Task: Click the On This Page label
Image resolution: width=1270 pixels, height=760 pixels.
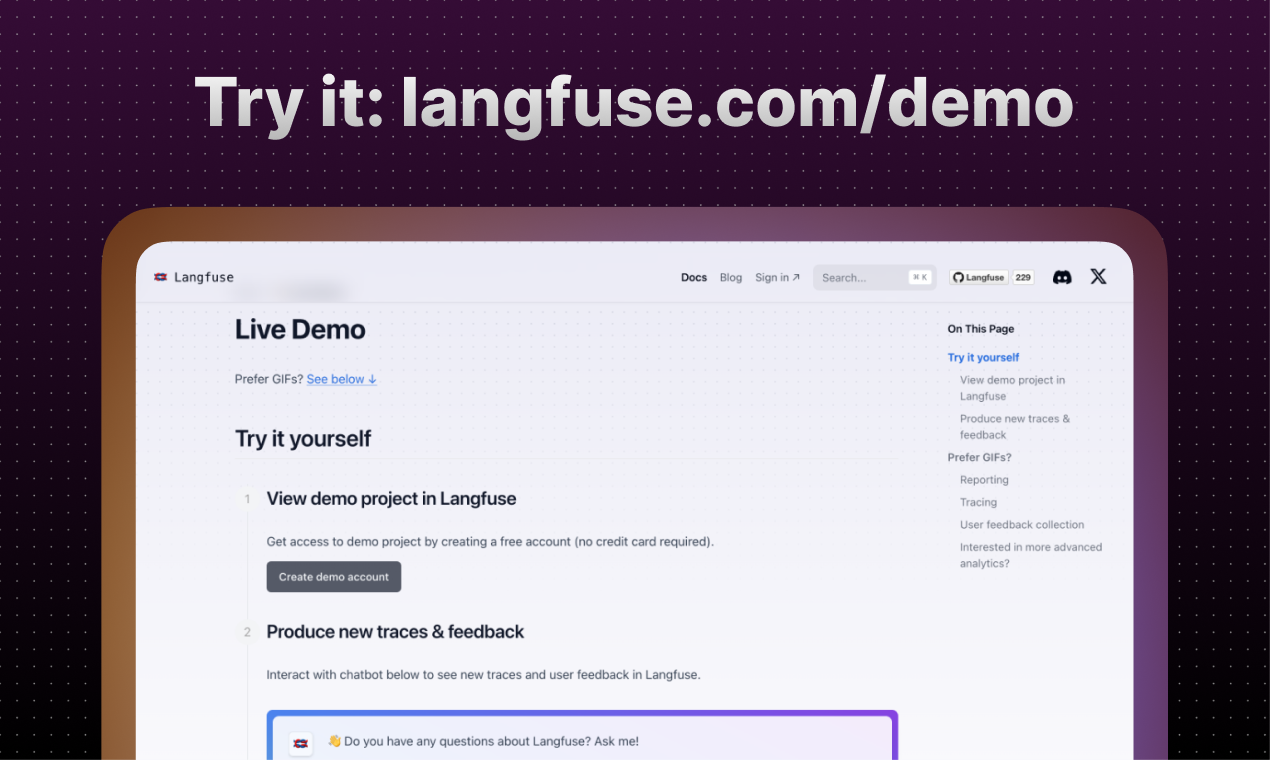Action: point(980,329)
